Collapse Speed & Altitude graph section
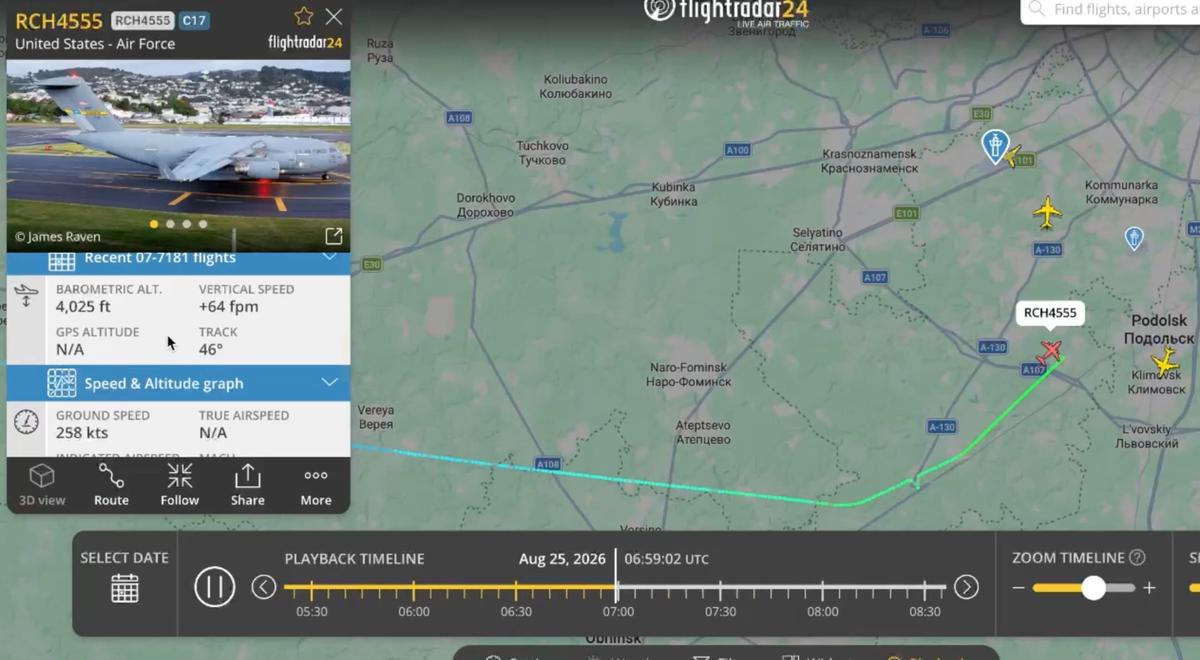This screenshot has height=660, width=1200. 329,383
